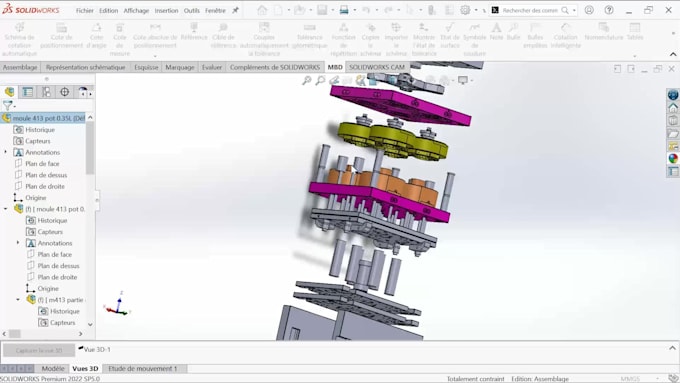Open the ConfigurationManager panel tab
Screen dimensions: 680x383
tap(46, 92)
